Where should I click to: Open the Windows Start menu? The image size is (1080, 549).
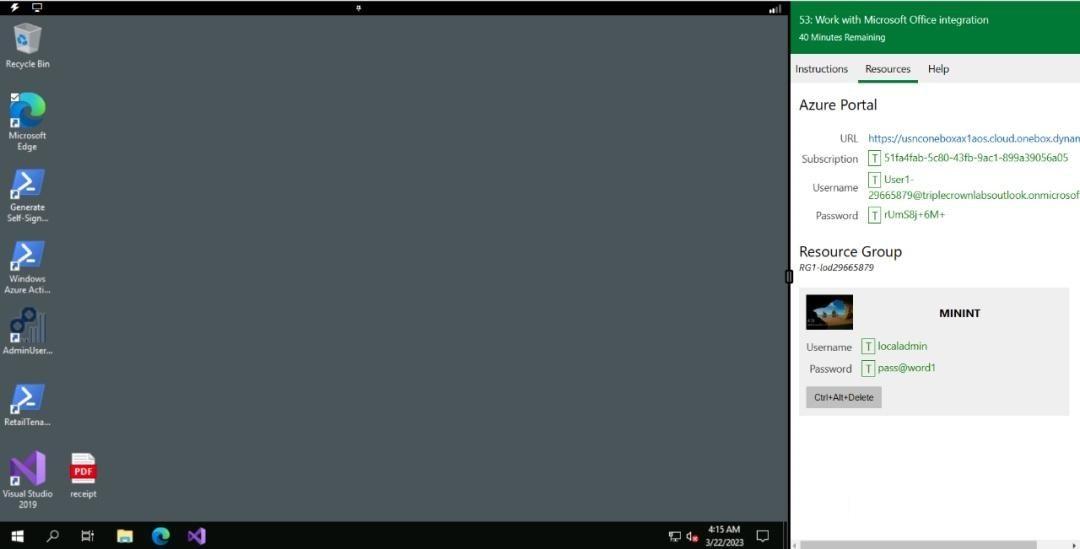17,536
